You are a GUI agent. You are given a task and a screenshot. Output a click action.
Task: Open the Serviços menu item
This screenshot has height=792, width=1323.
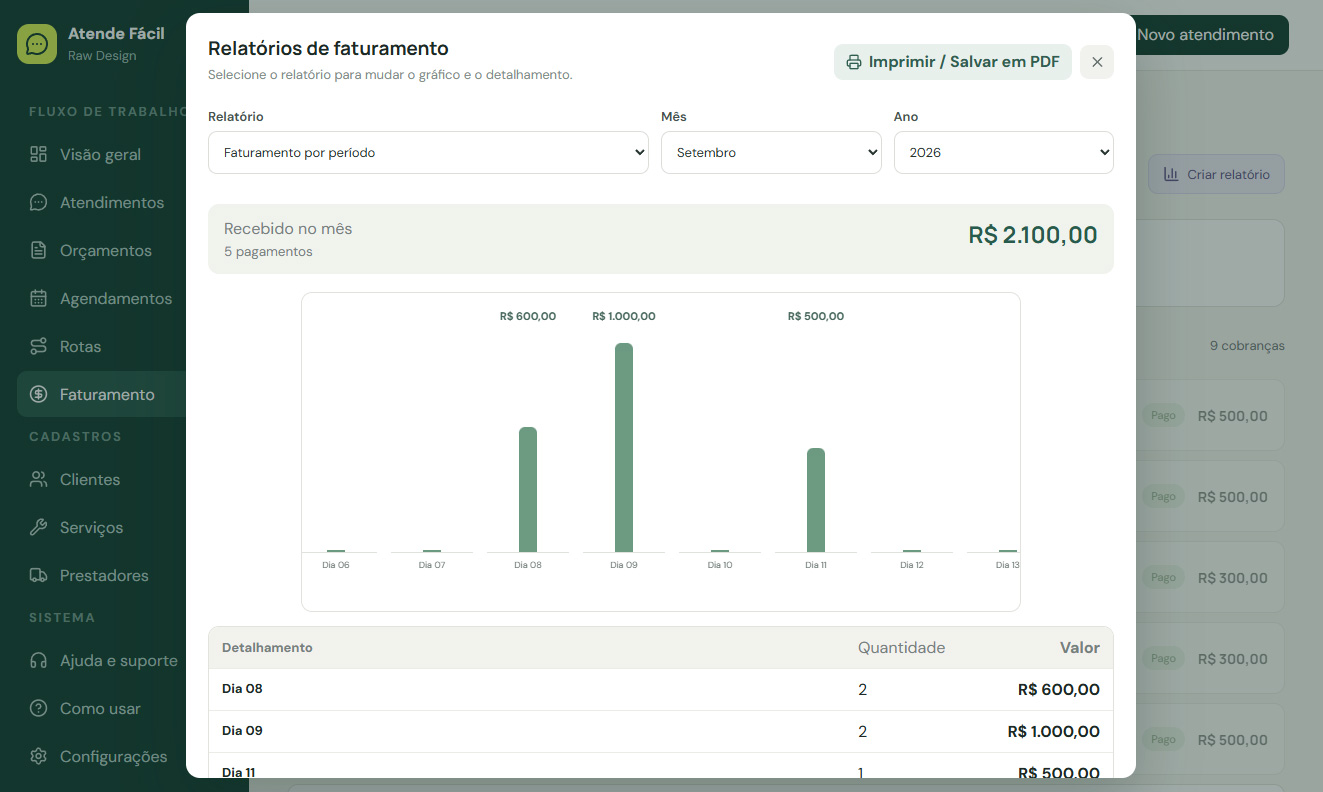pos(102,527)
